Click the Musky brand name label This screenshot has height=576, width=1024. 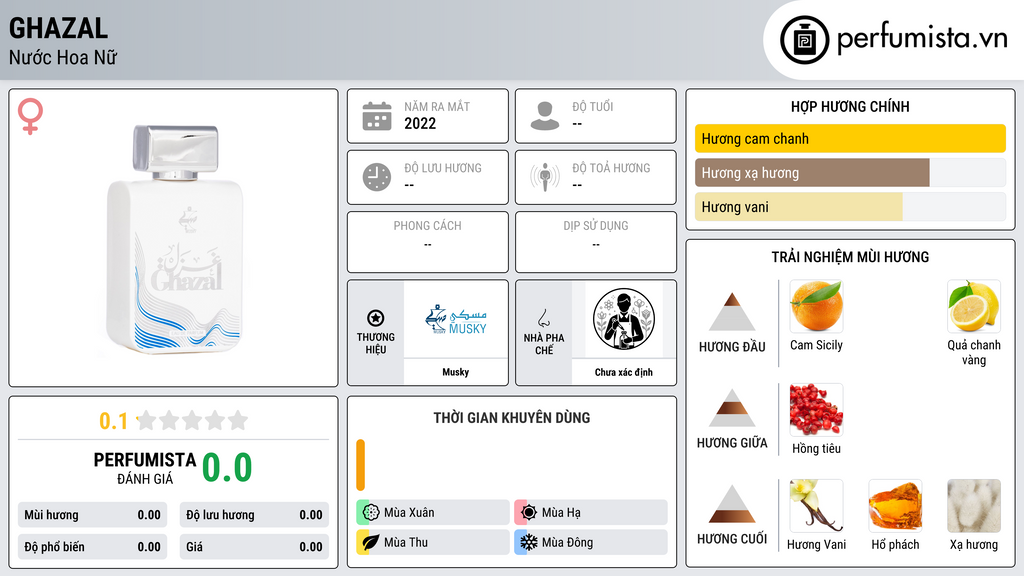tap(456, 372)
